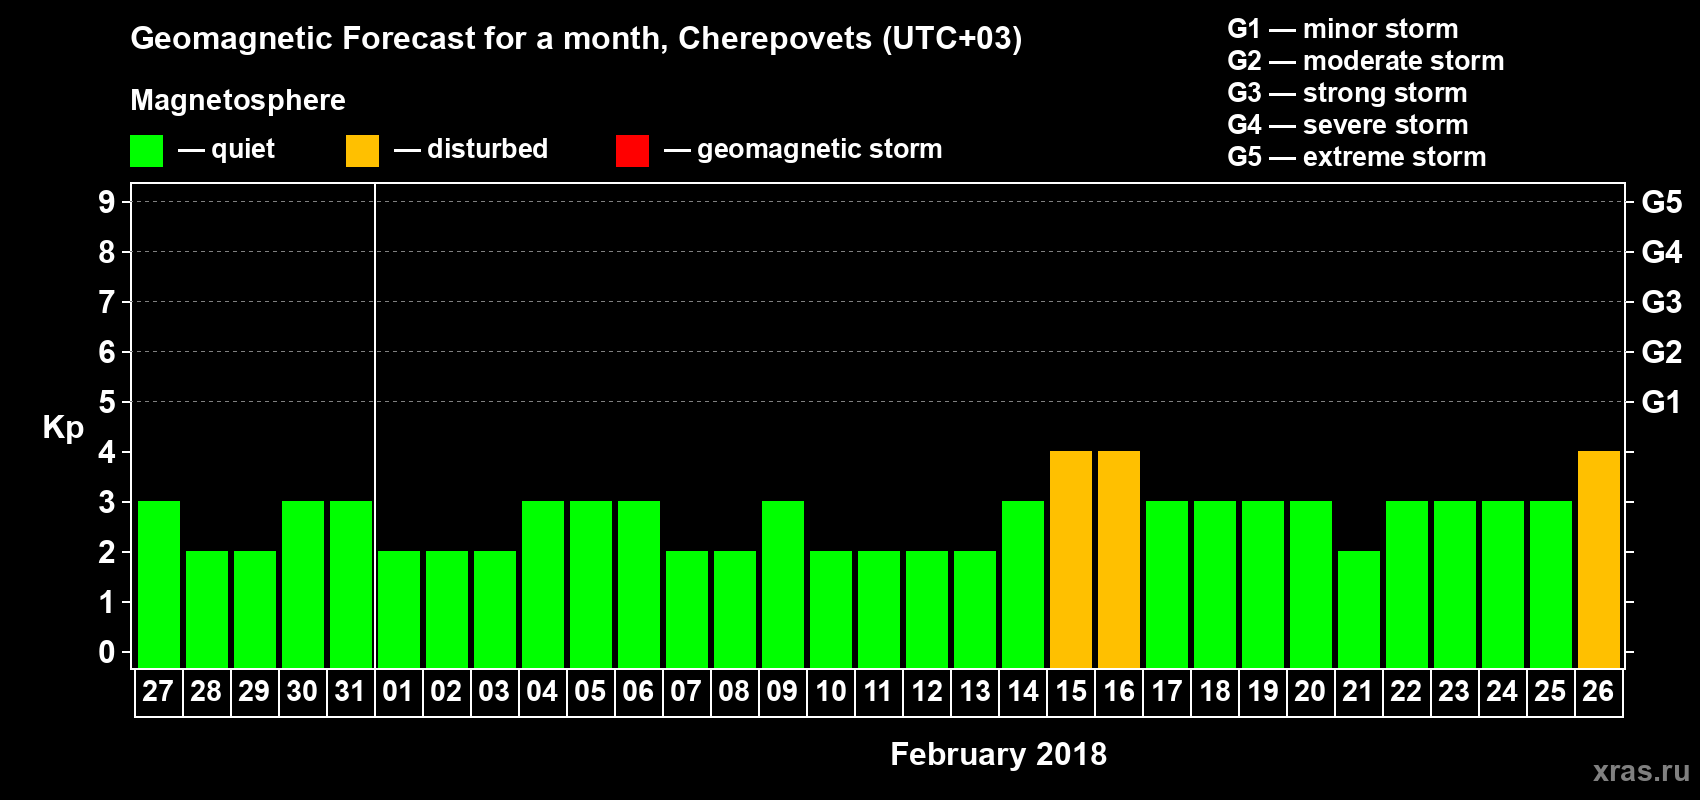Click the 'G2 — moderate storm' legend line
This screenshot has height=800, width=1700.
[x=1366, y=61]
